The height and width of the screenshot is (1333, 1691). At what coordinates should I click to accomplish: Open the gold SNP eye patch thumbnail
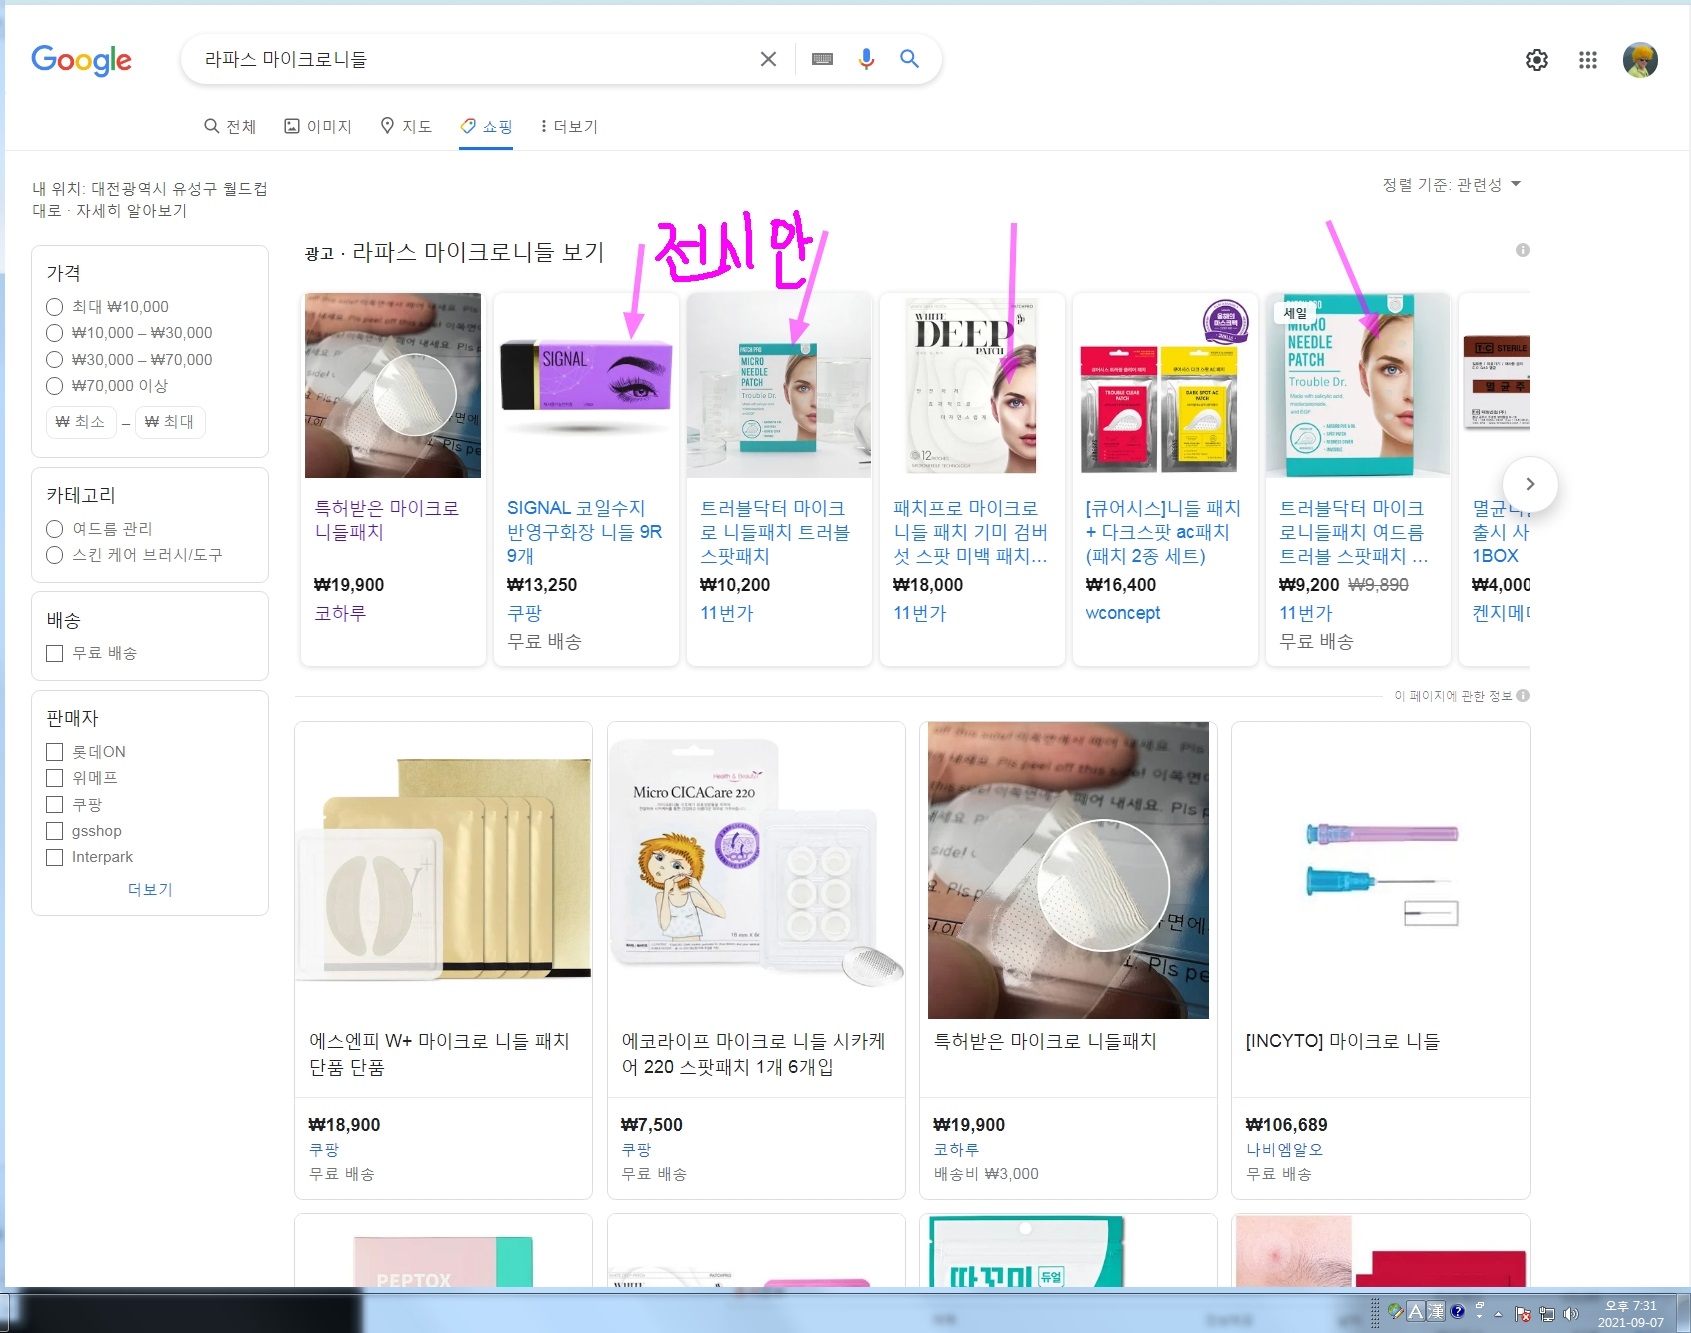pyautogui.click(x=443, y=870)
